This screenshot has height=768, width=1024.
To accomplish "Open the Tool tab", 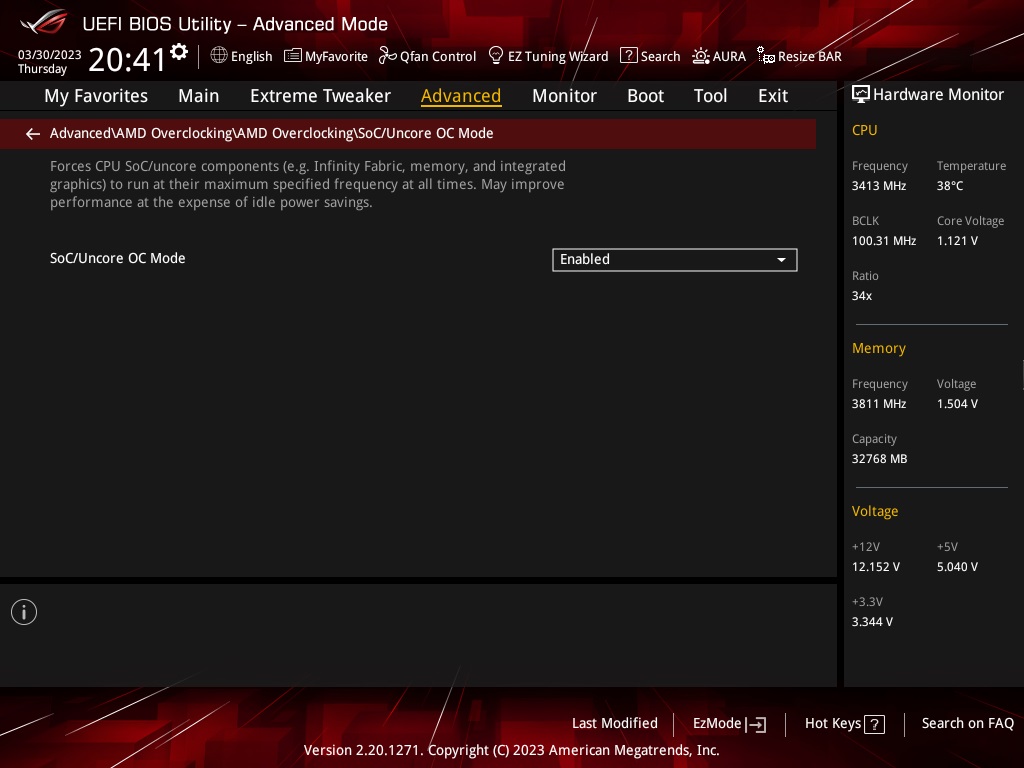I will 711,96.
